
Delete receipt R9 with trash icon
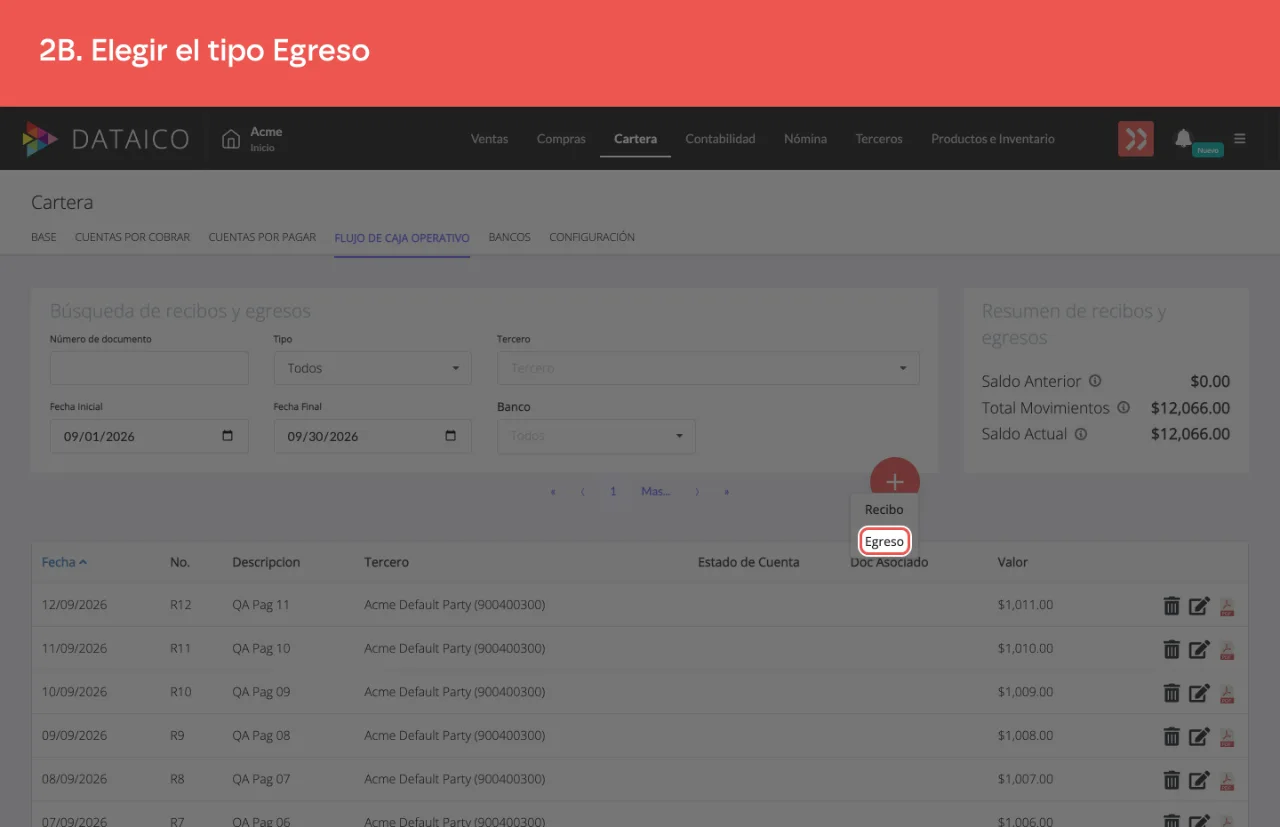pos(1171,736)
